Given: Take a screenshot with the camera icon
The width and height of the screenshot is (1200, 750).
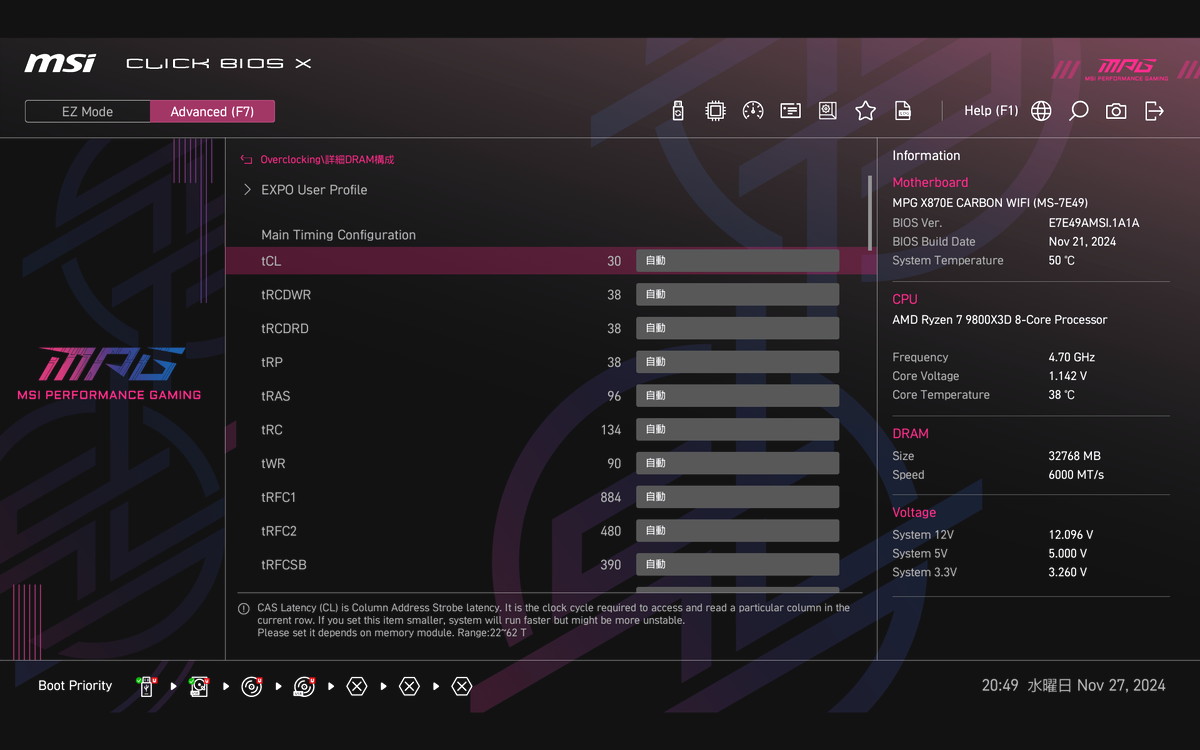Looking at the screenshot, I should pos(1116,111).
